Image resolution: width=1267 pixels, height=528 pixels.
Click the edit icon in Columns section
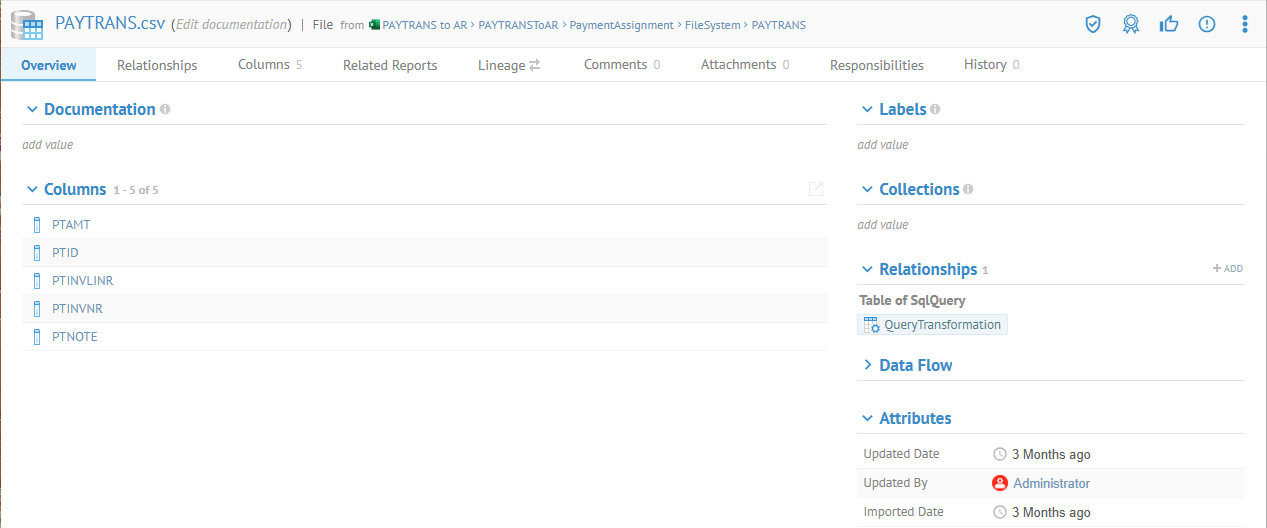point(816,189)
